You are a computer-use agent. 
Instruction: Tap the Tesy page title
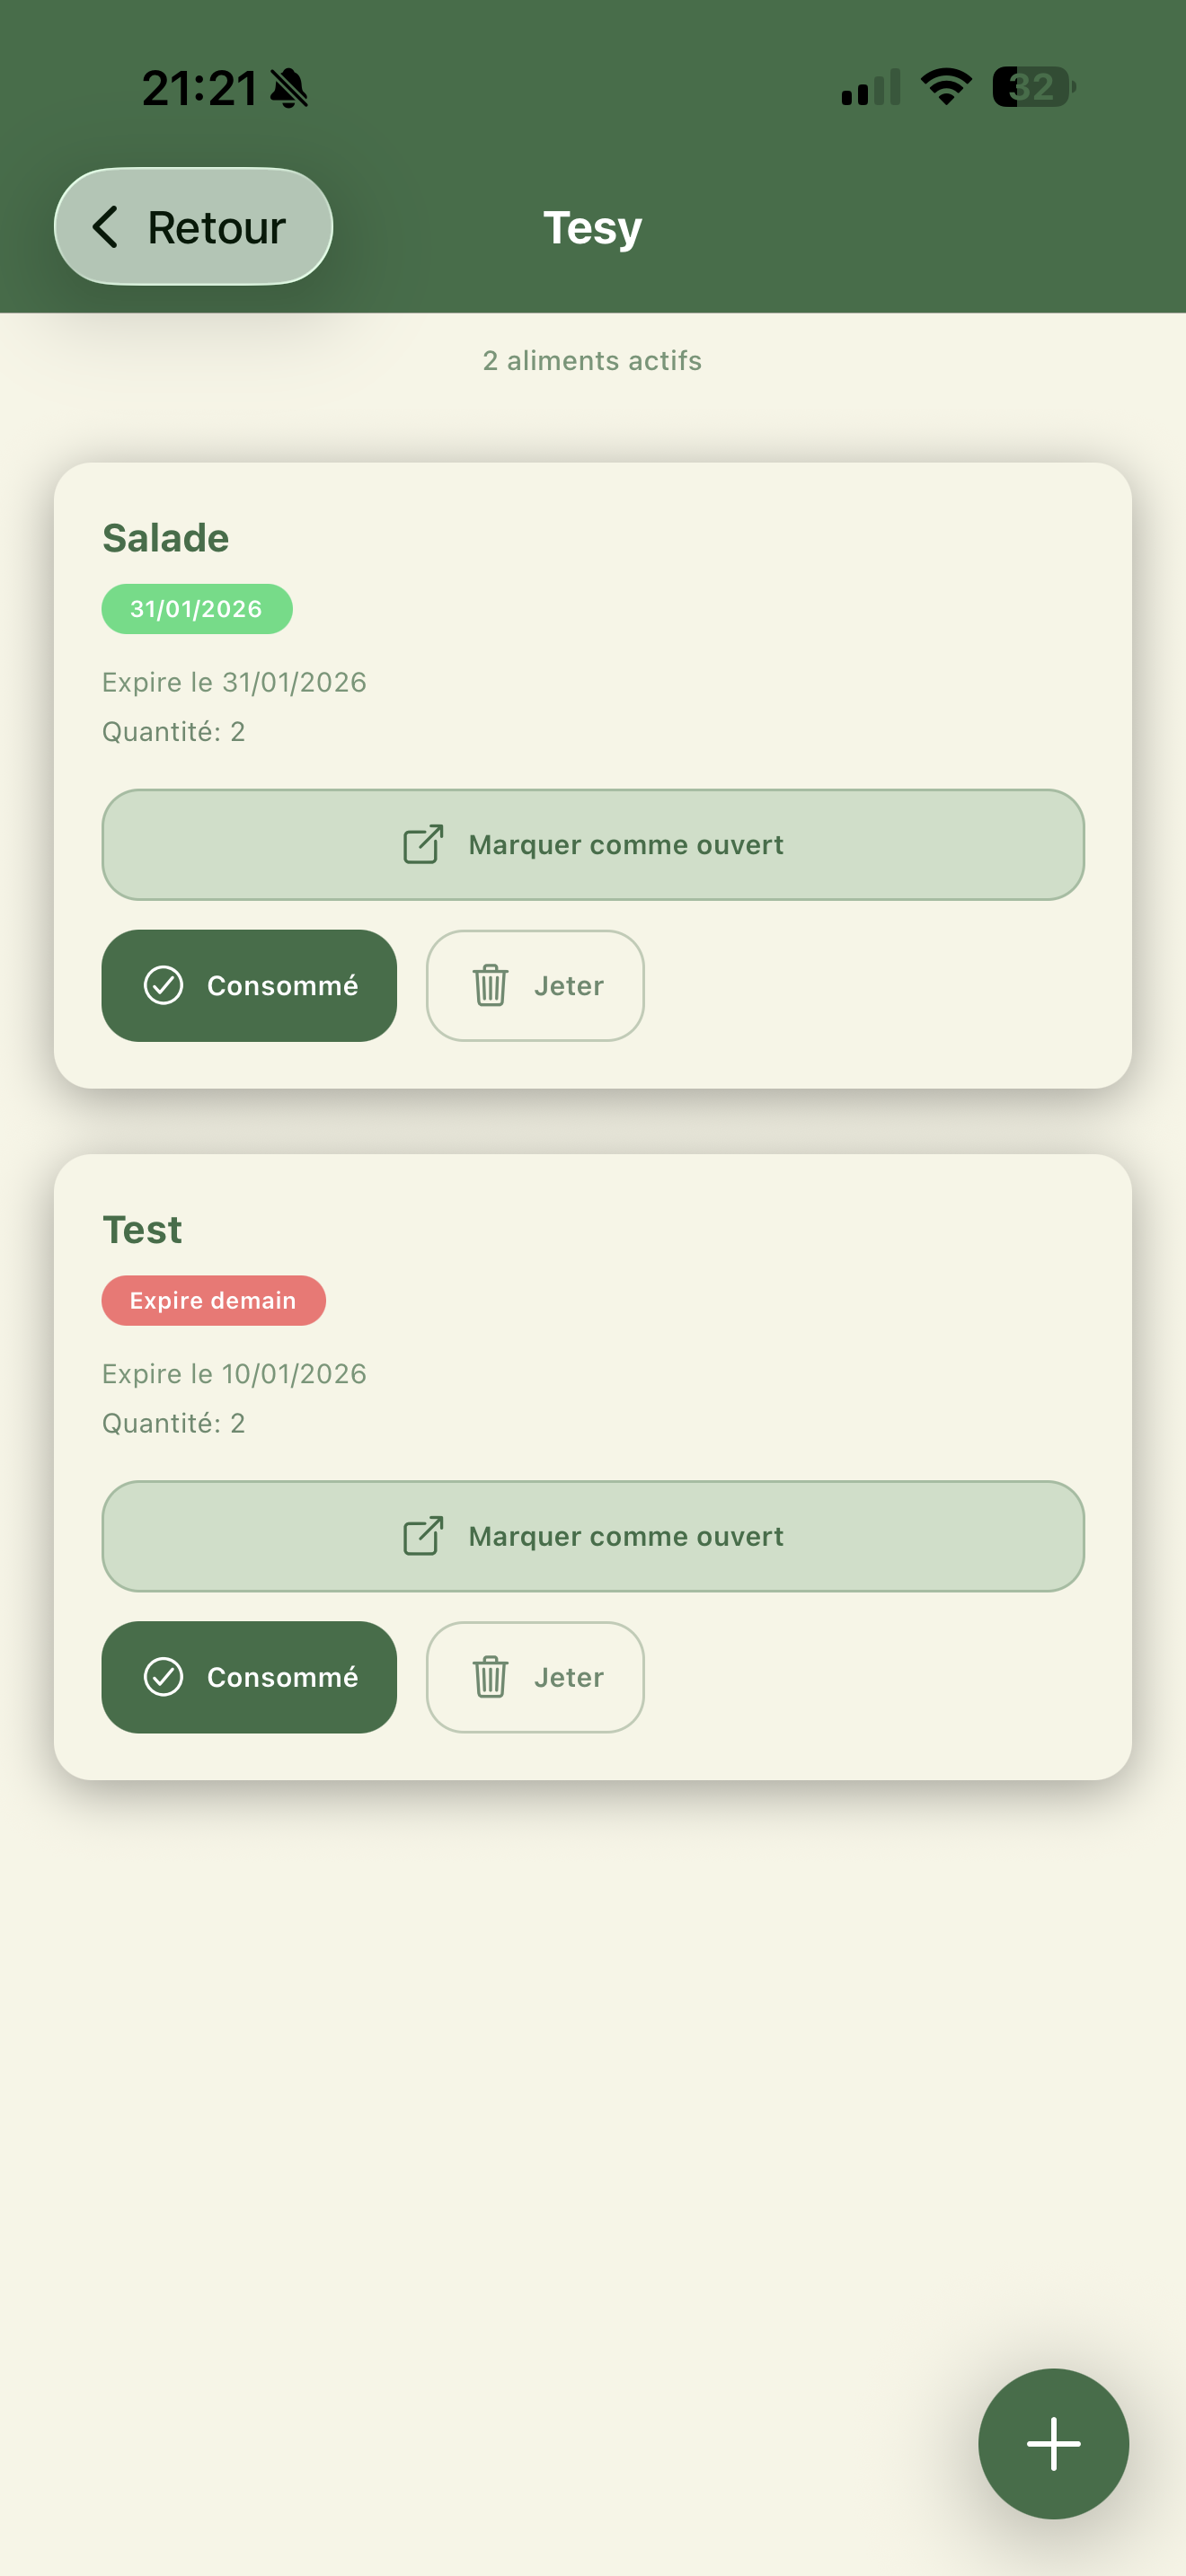coord(592,228)
